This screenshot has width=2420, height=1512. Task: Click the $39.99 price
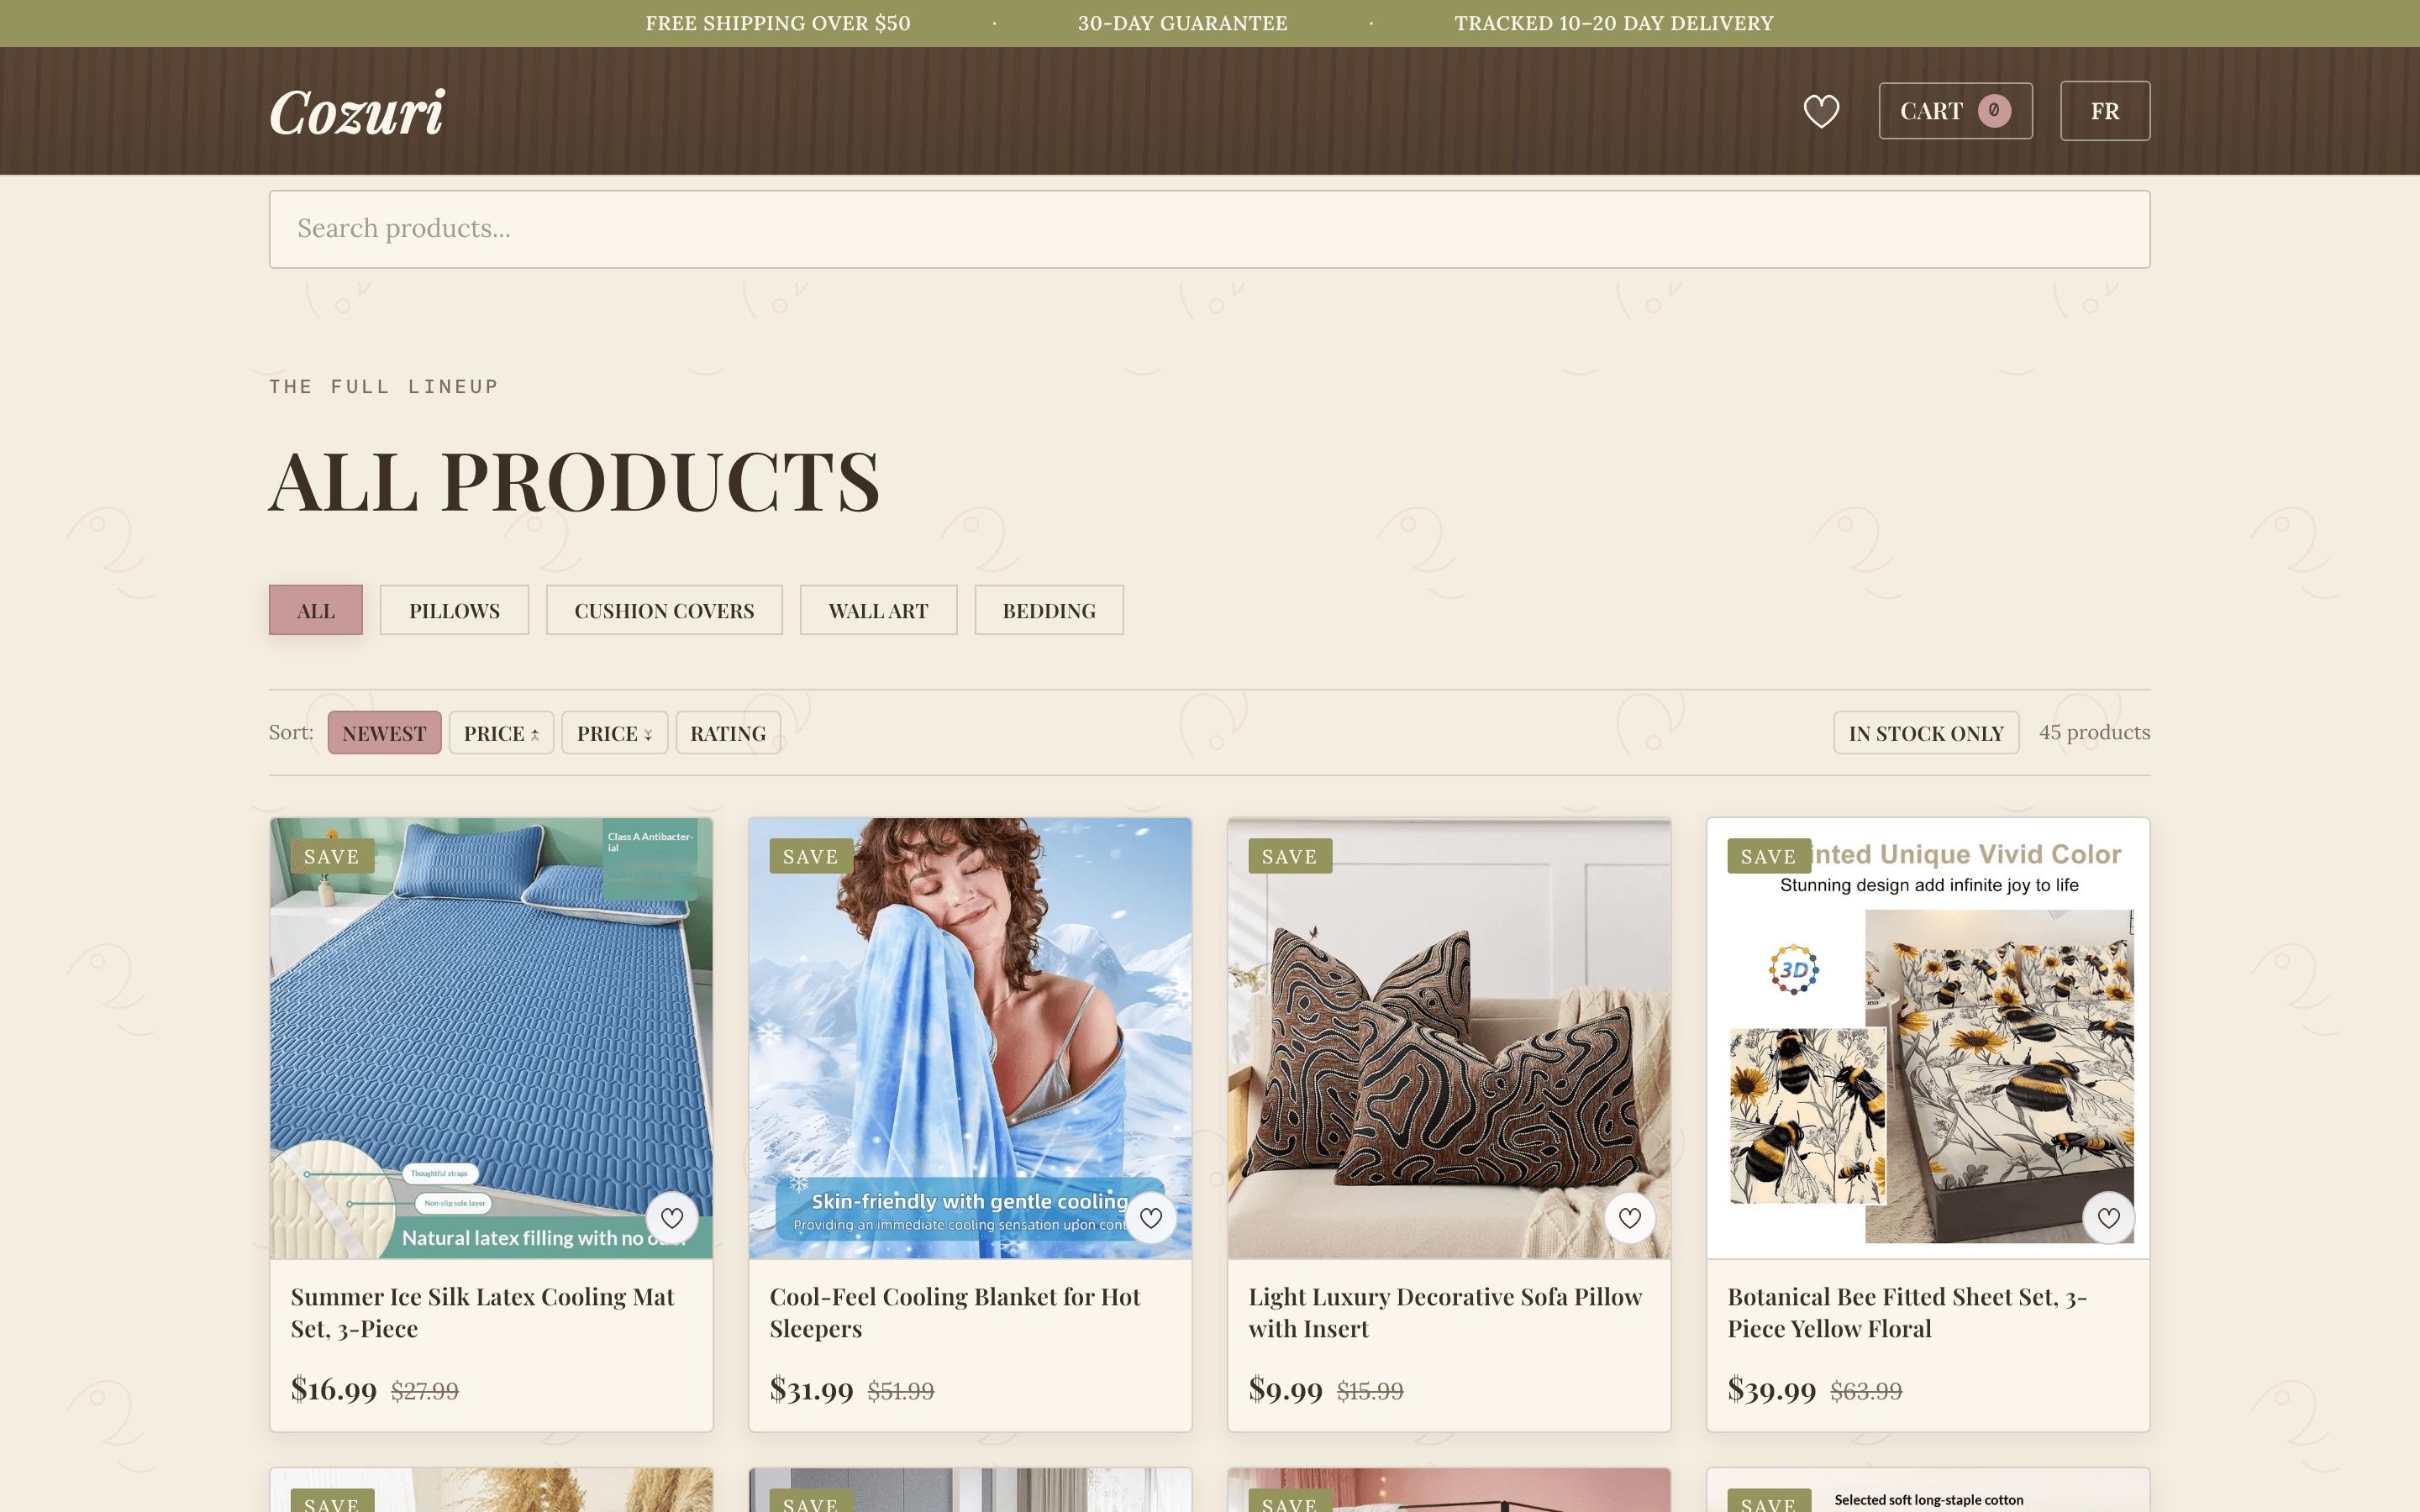(x=1772, y=1389)
